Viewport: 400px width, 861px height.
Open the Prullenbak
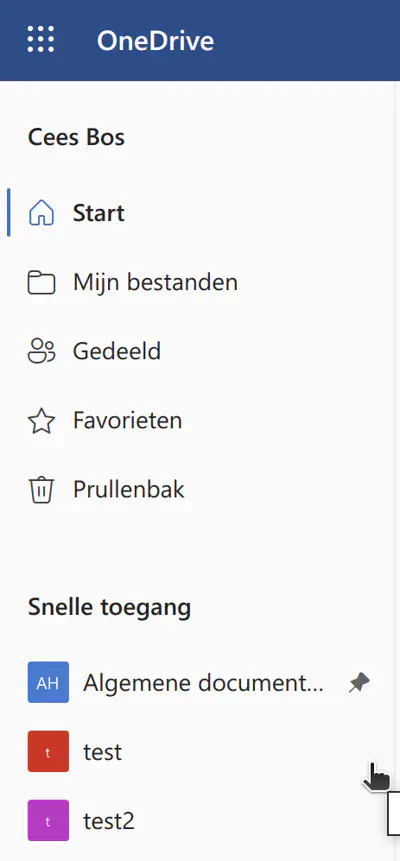tap(129, 490)
